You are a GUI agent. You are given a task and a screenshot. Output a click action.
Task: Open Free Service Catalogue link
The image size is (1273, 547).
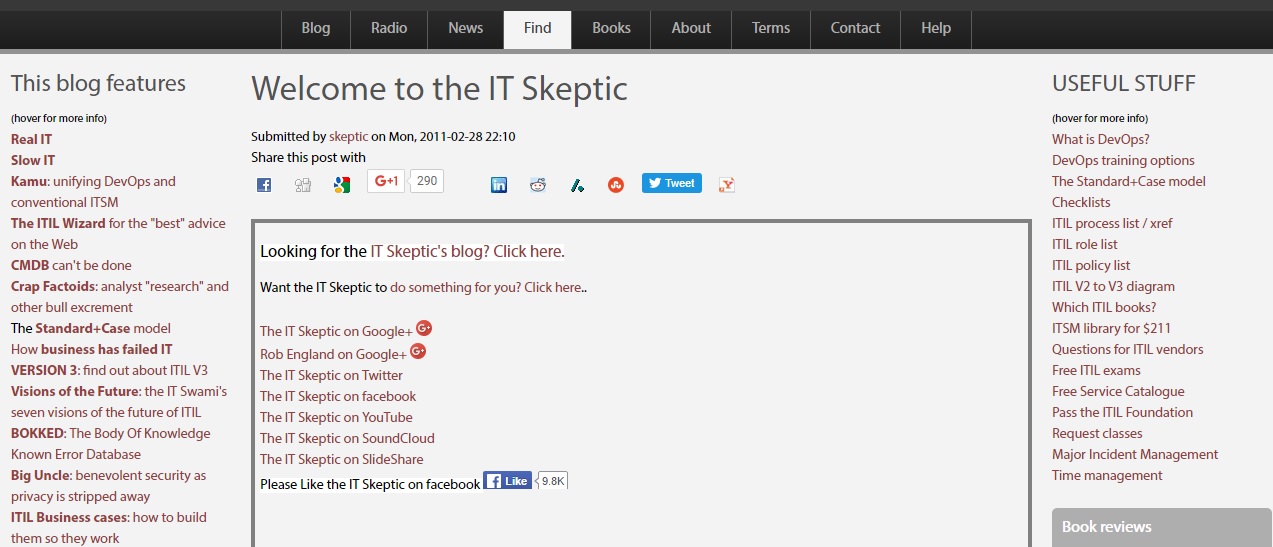click(1118, 391)
